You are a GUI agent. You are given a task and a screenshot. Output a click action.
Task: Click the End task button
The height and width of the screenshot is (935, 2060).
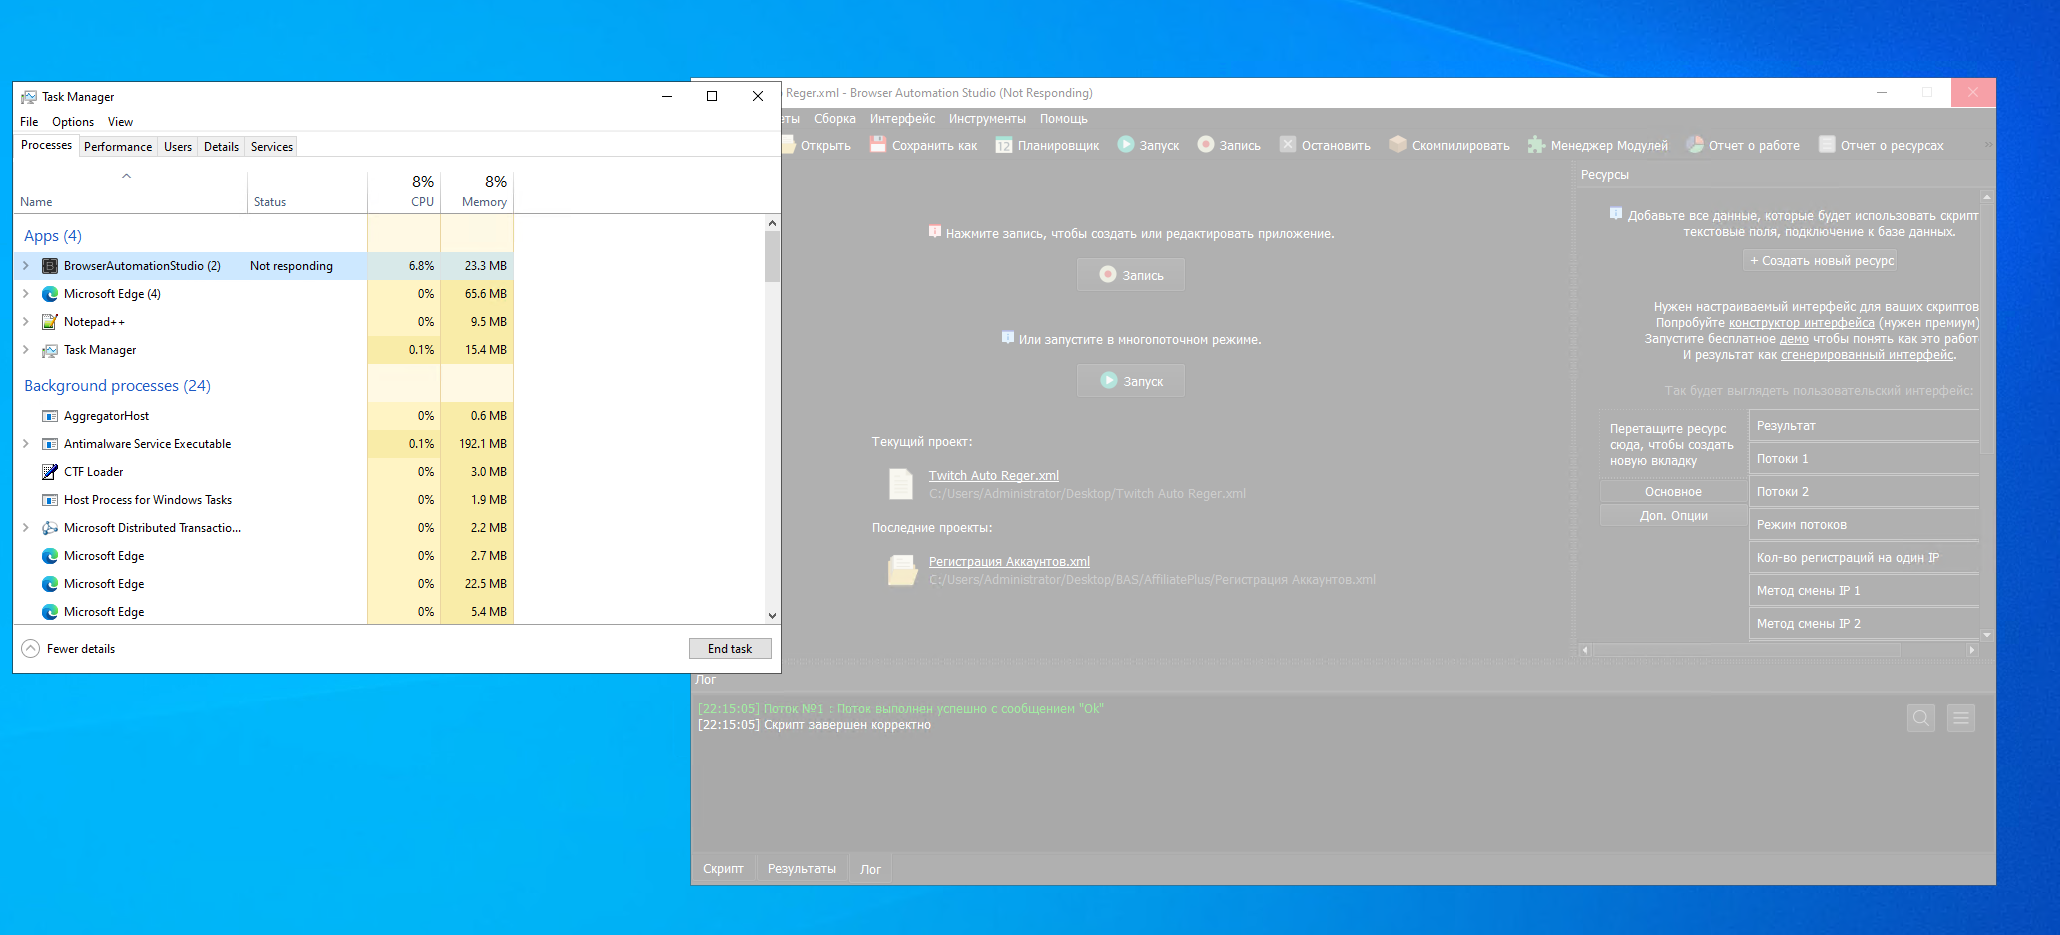[x=729, y=649]
